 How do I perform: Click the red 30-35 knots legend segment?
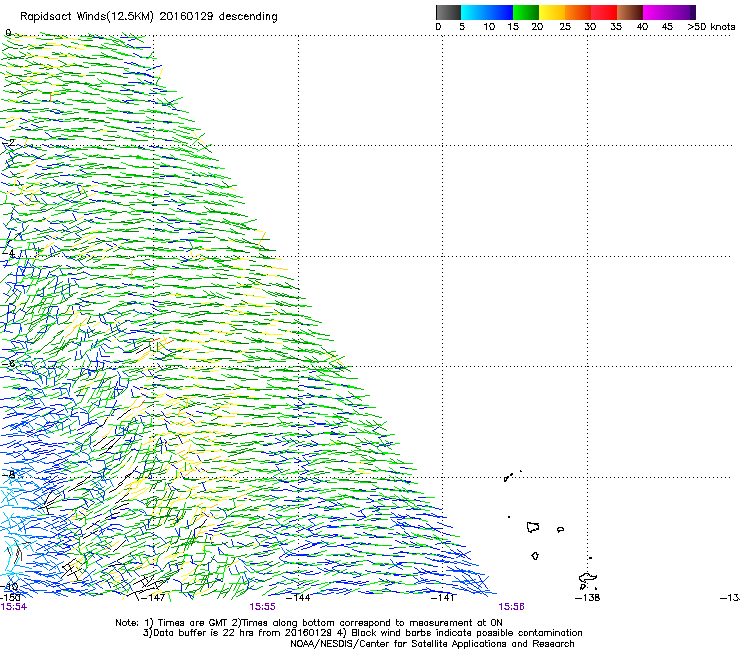click(604, 12)
